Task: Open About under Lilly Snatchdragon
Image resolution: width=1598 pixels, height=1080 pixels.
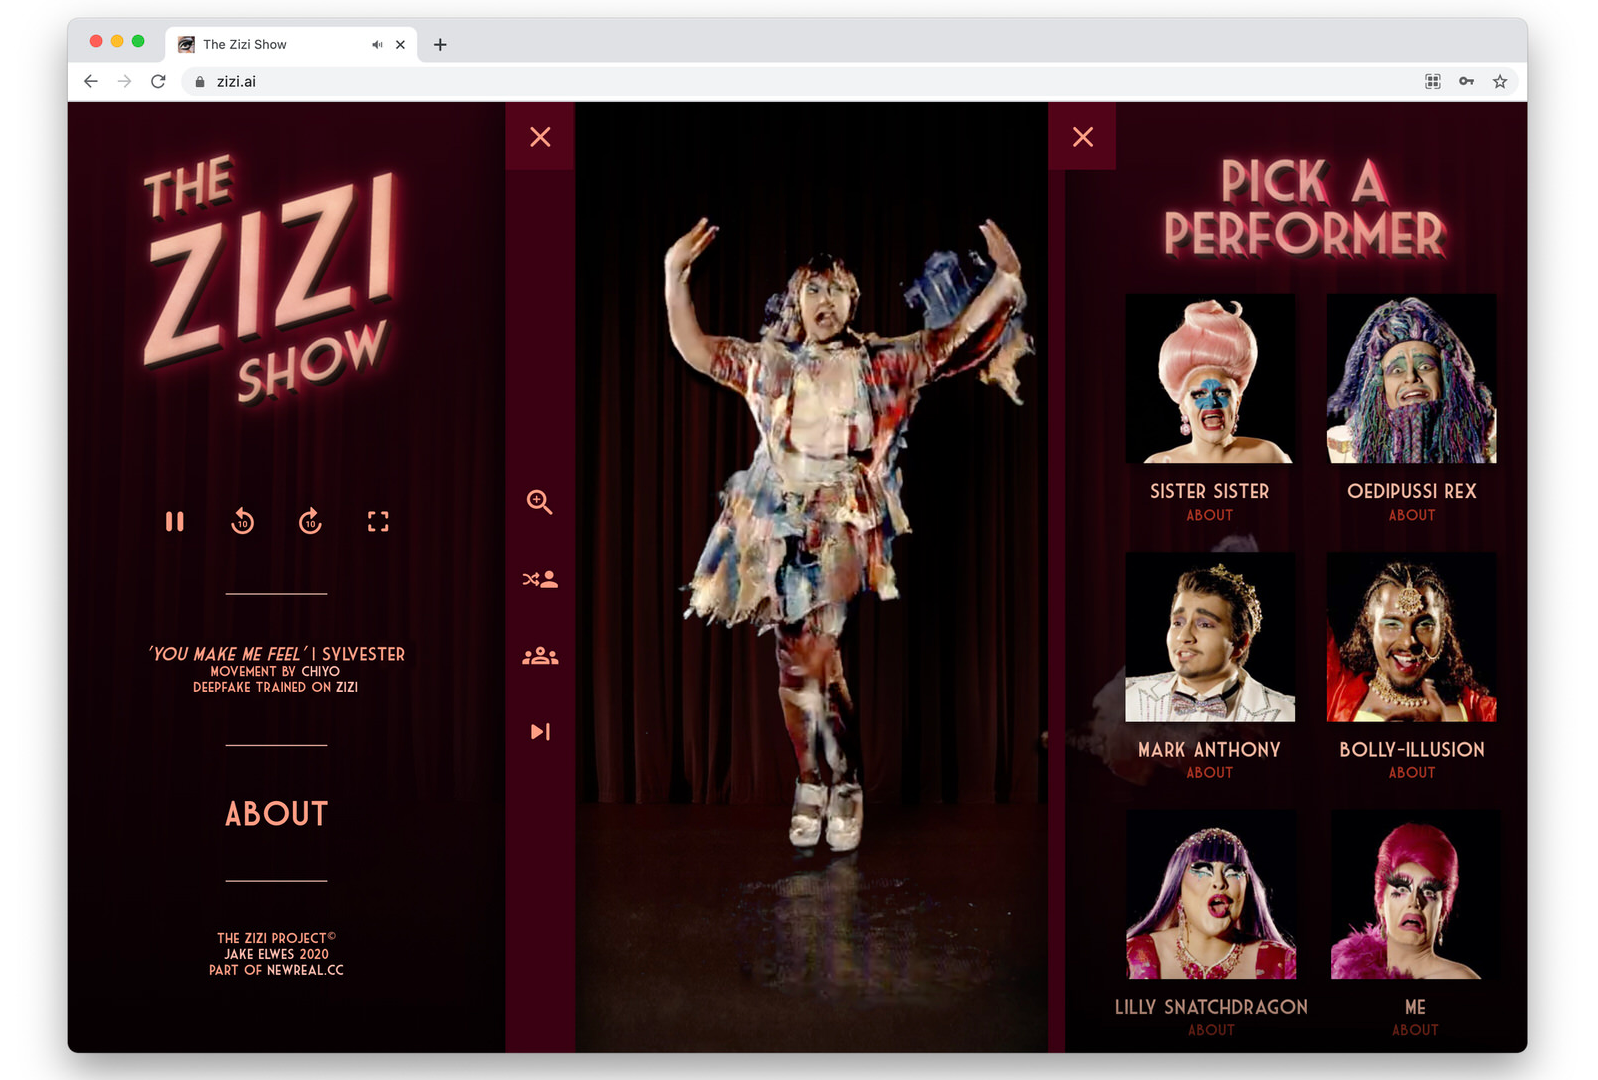Action: (1211, 1030)
